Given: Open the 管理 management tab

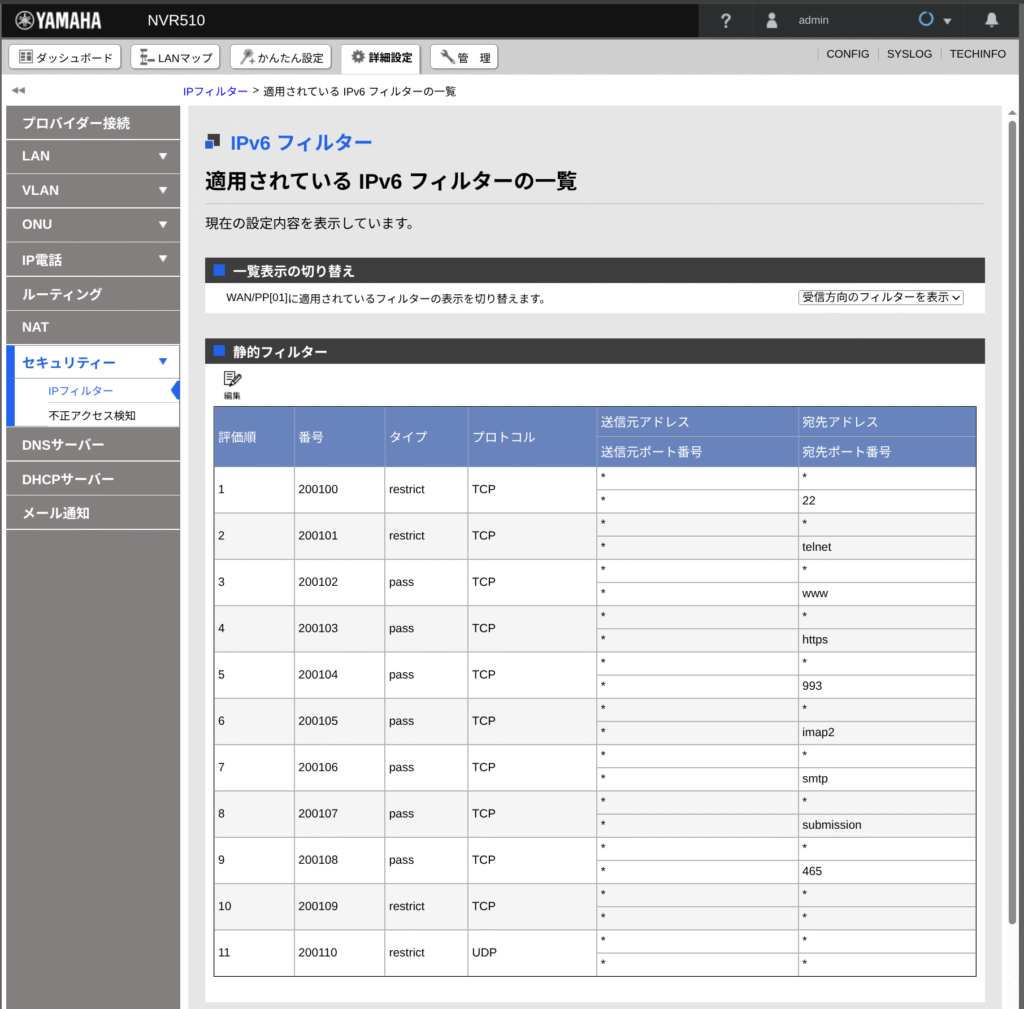Looking at the screenshot, I should tap(464, 58).
